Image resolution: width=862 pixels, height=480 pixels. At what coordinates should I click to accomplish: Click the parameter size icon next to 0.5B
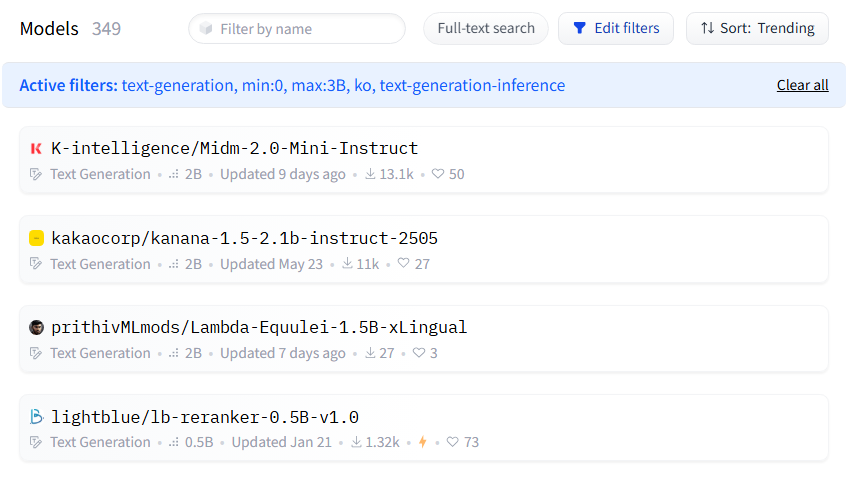click(174, 443)
